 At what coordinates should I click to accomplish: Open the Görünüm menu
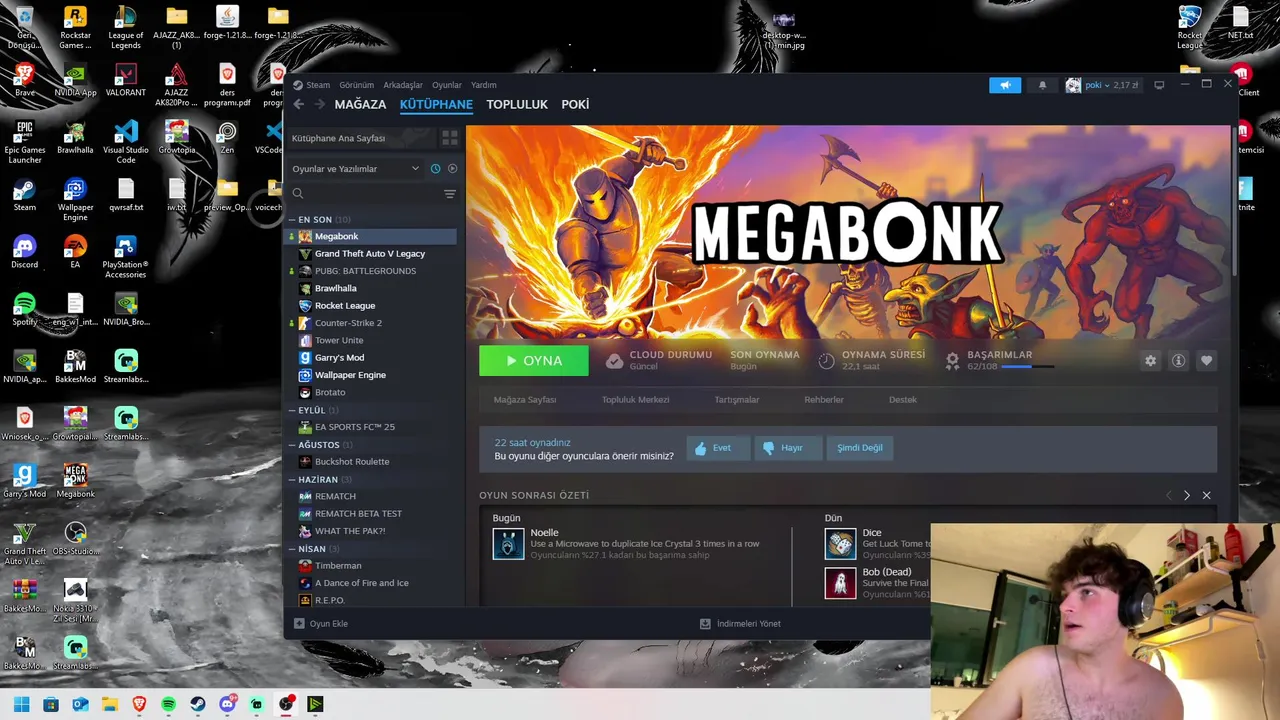356,85
